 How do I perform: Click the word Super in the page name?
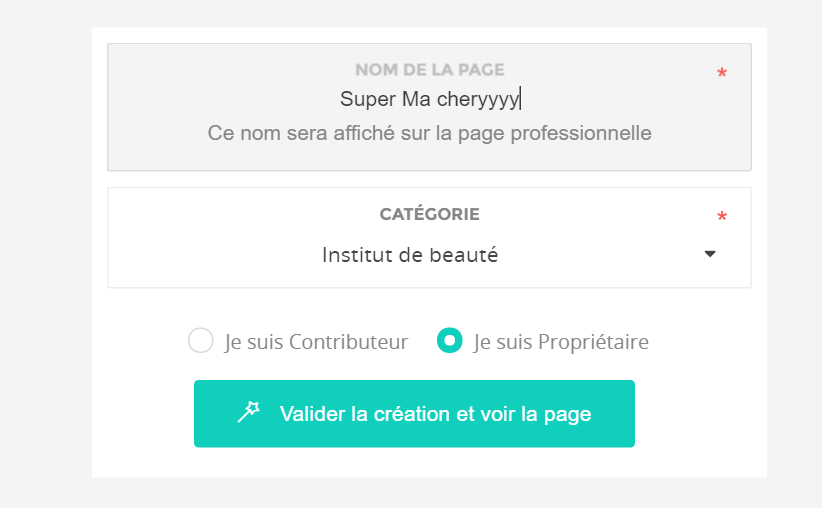pyautogui.click(x=367, y=99)
